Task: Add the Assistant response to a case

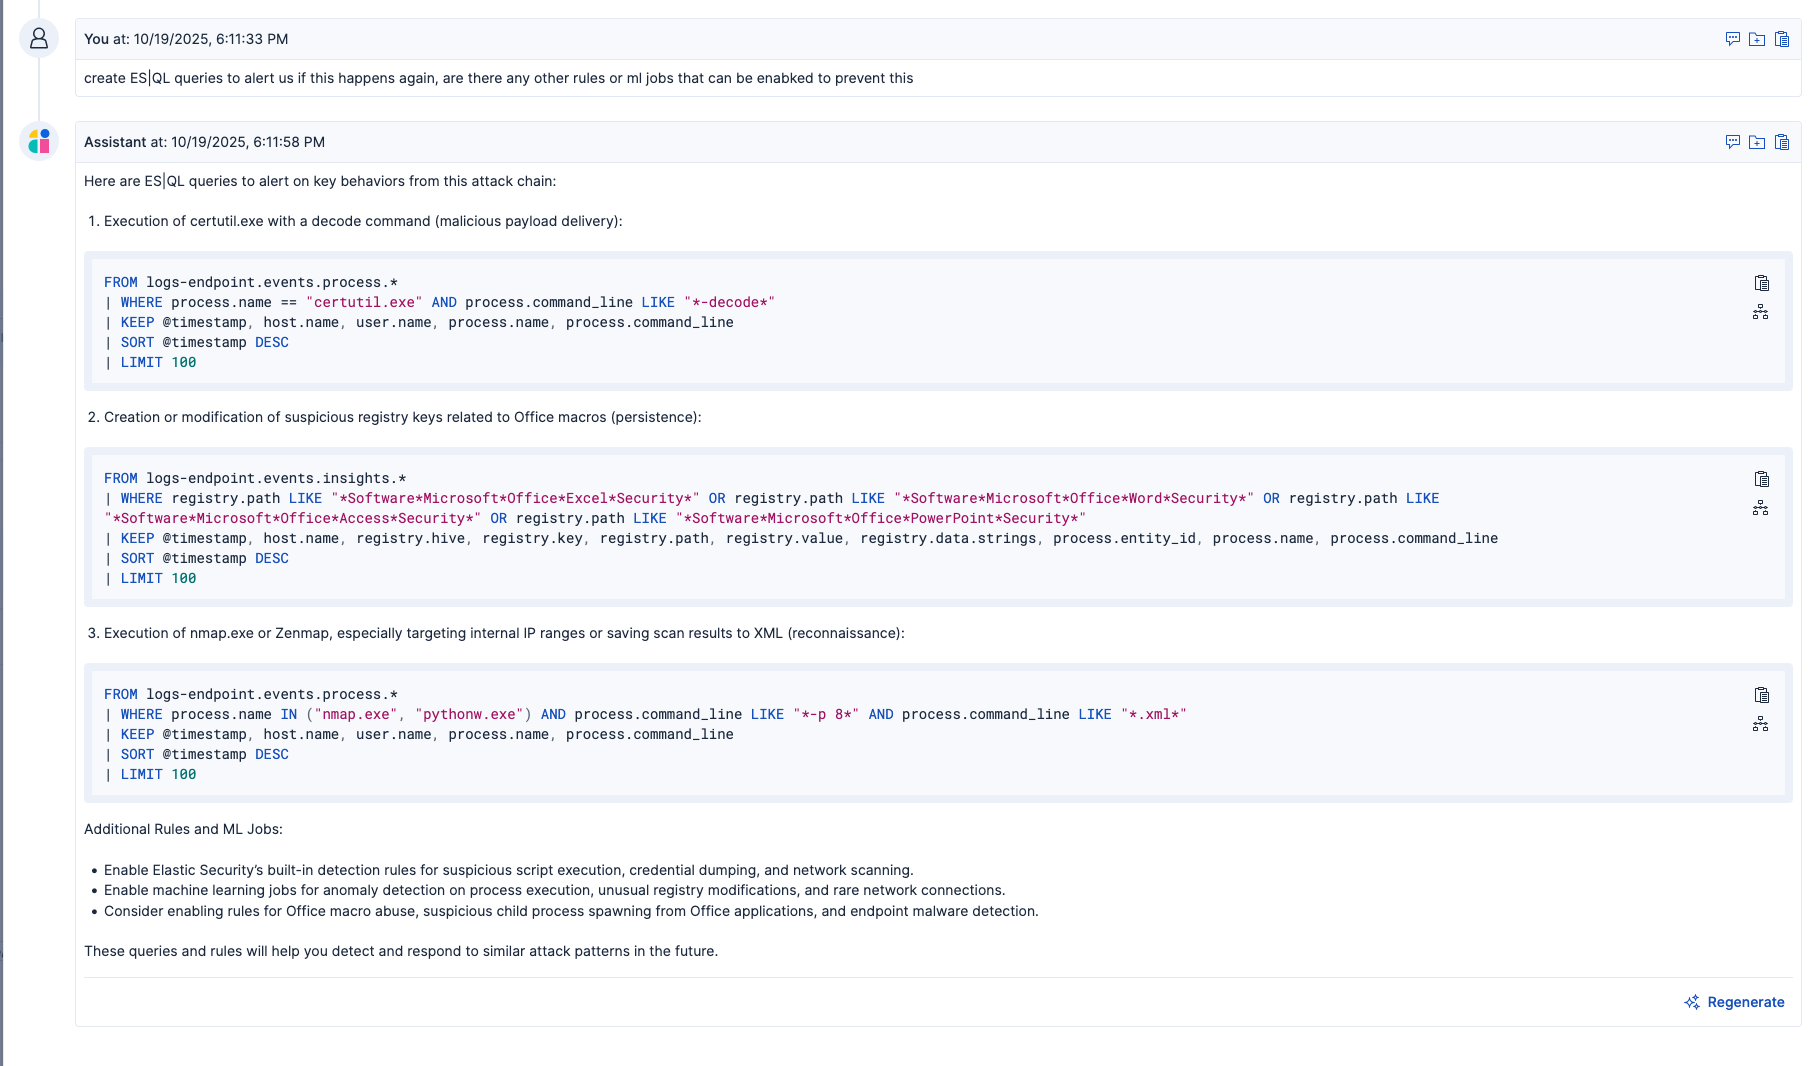Action: [x=1757, y=142]
